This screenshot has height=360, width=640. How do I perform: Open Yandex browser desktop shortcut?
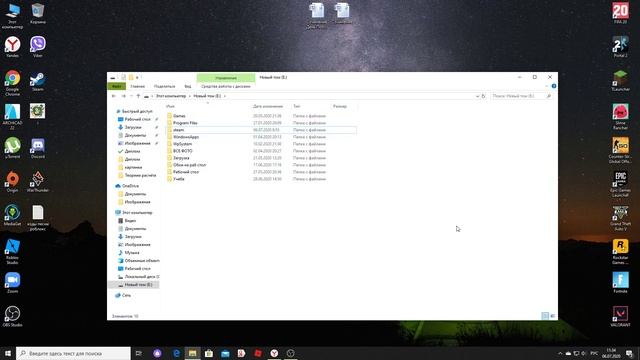click(12, 46)
